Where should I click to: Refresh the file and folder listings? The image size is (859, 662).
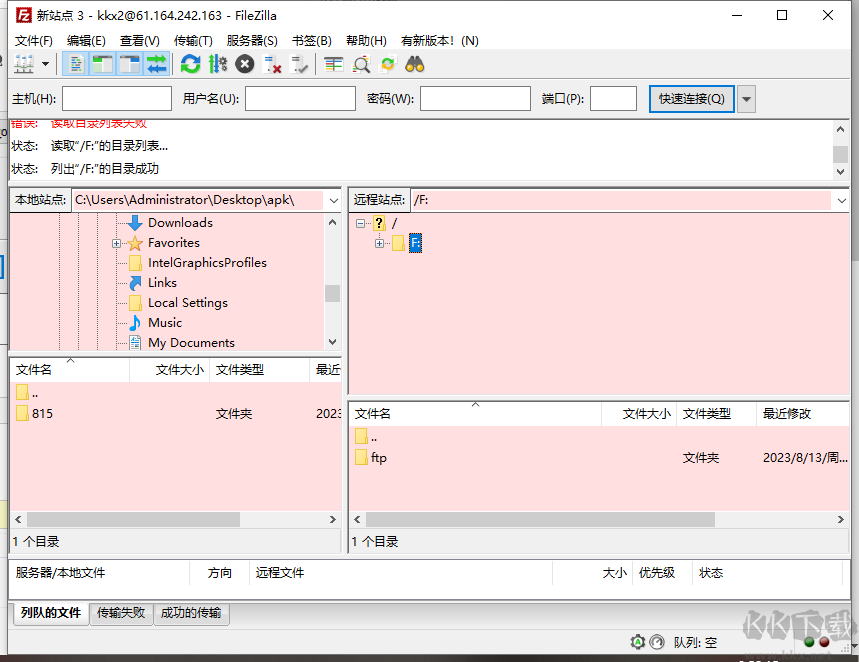pos(191,63)
